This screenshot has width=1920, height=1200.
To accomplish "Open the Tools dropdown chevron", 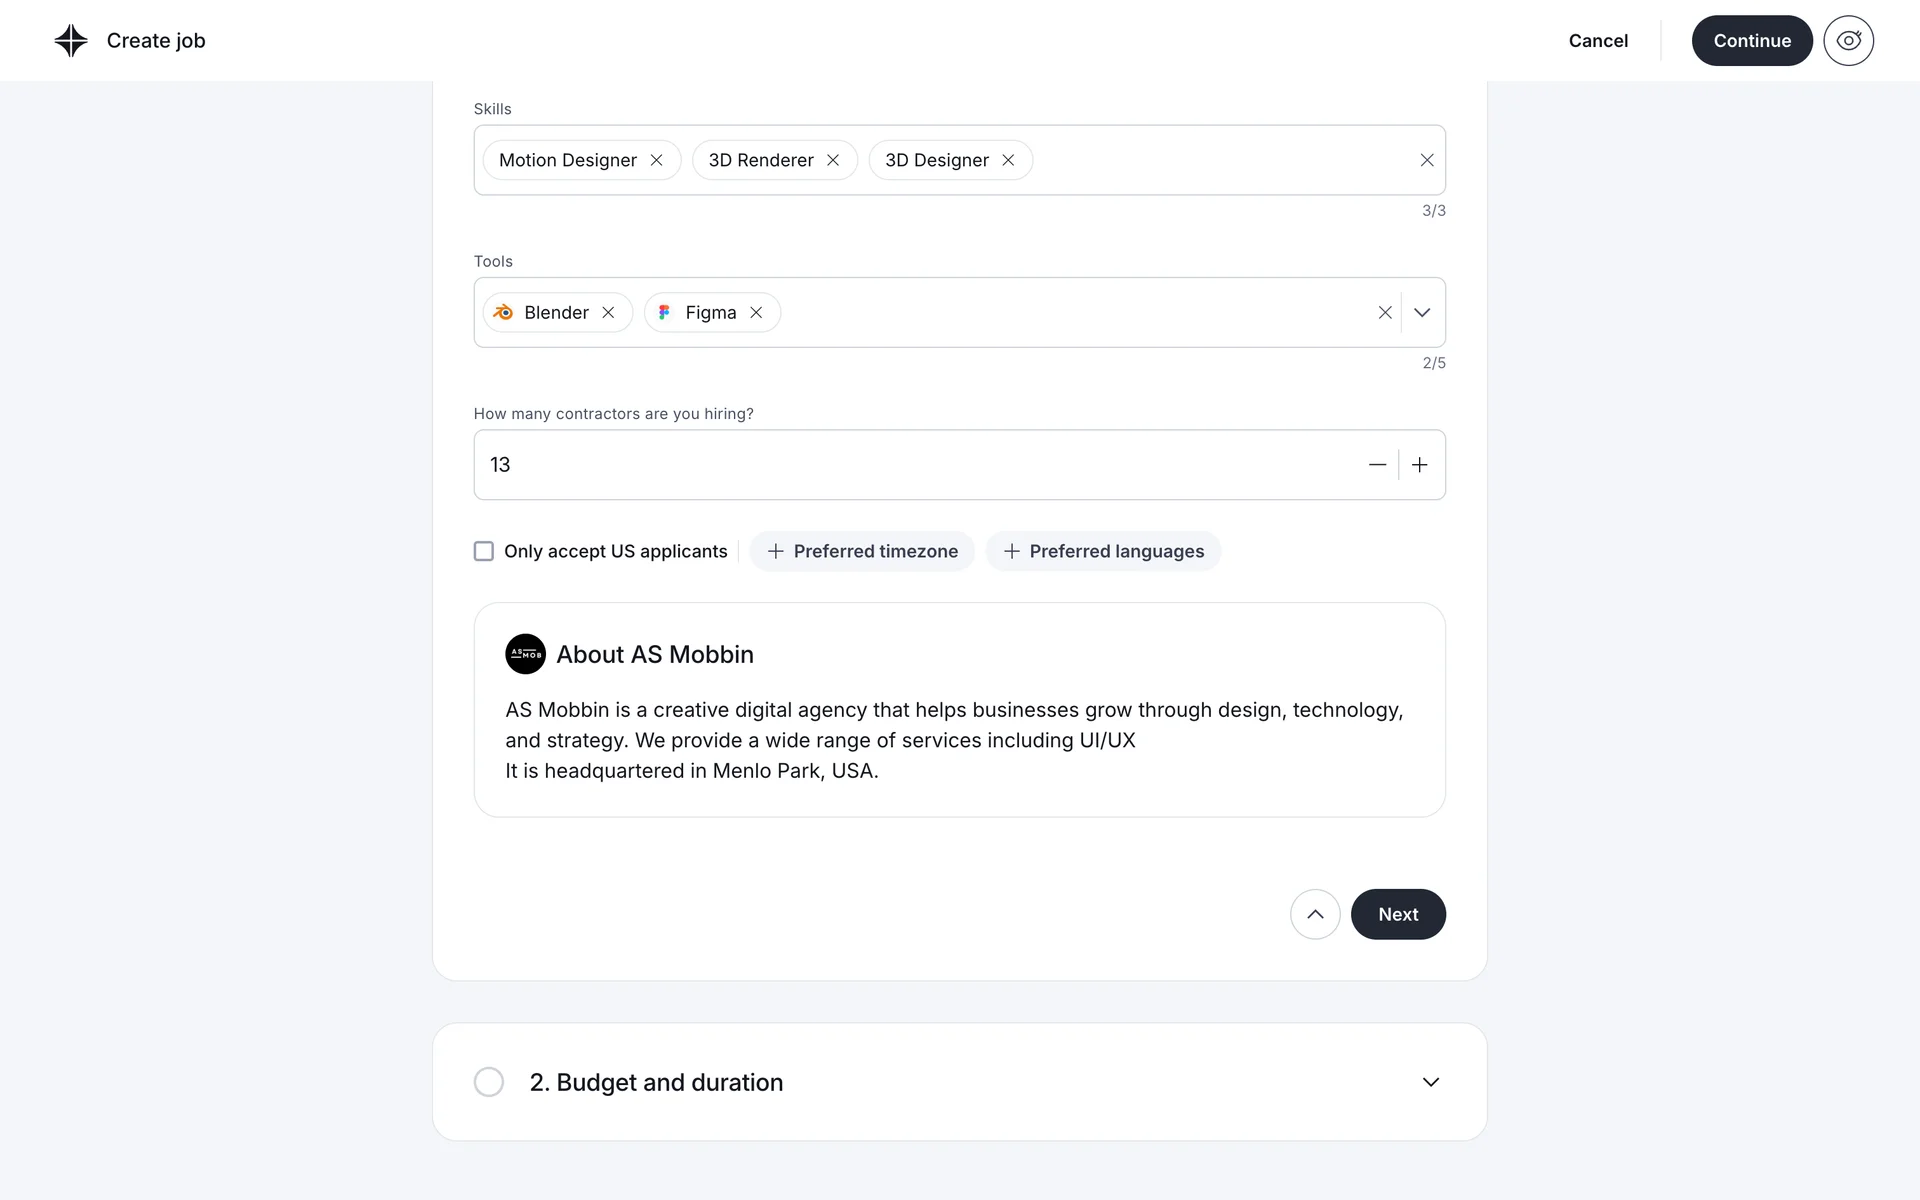I will pos(1422,313).
